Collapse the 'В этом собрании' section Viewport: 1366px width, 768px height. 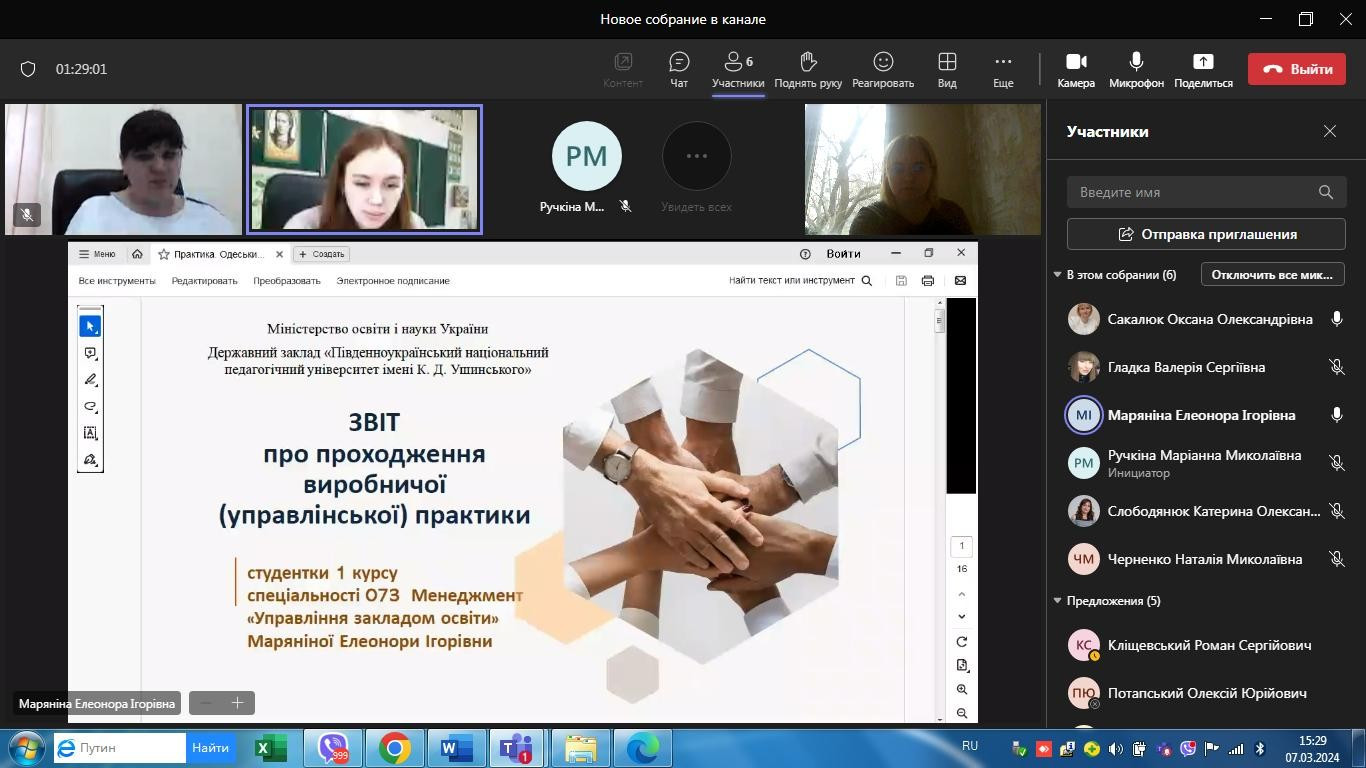click(1057, 275)
